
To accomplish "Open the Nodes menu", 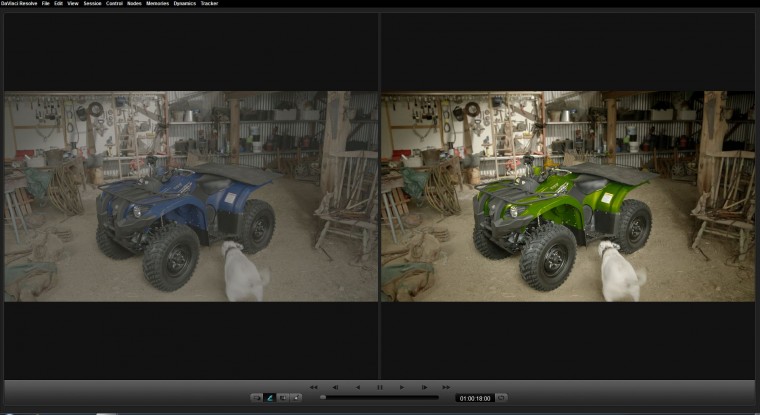I will [134, 4].
